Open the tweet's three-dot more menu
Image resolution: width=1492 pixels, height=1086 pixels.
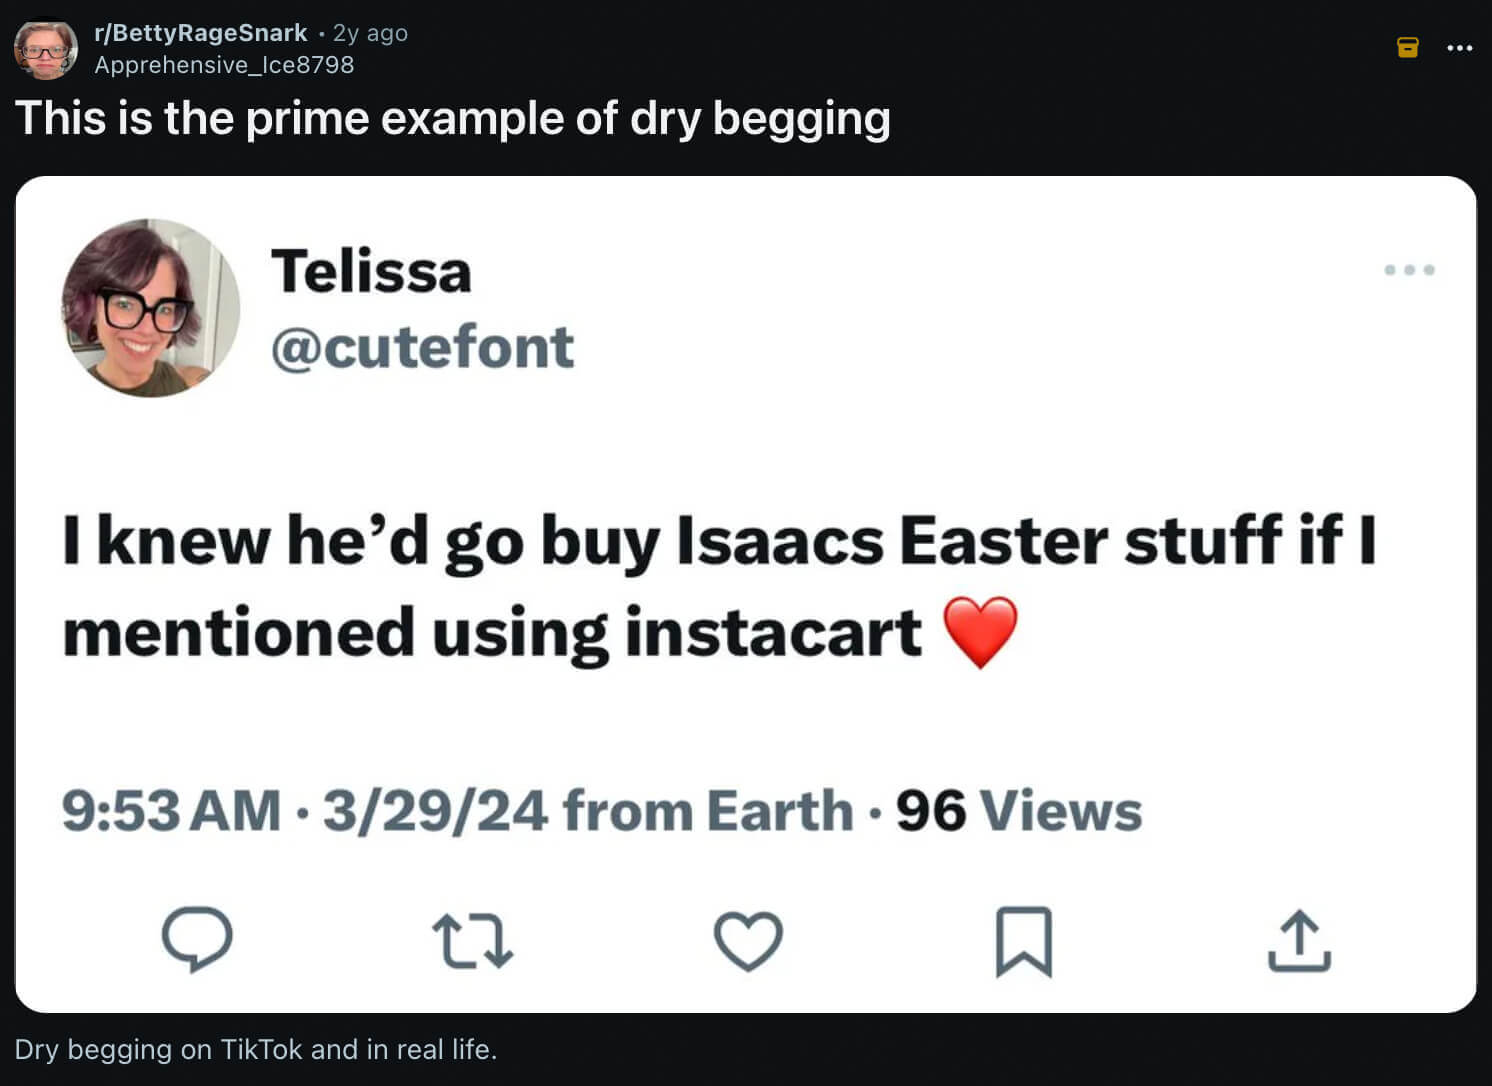(x=1409, y=270)
